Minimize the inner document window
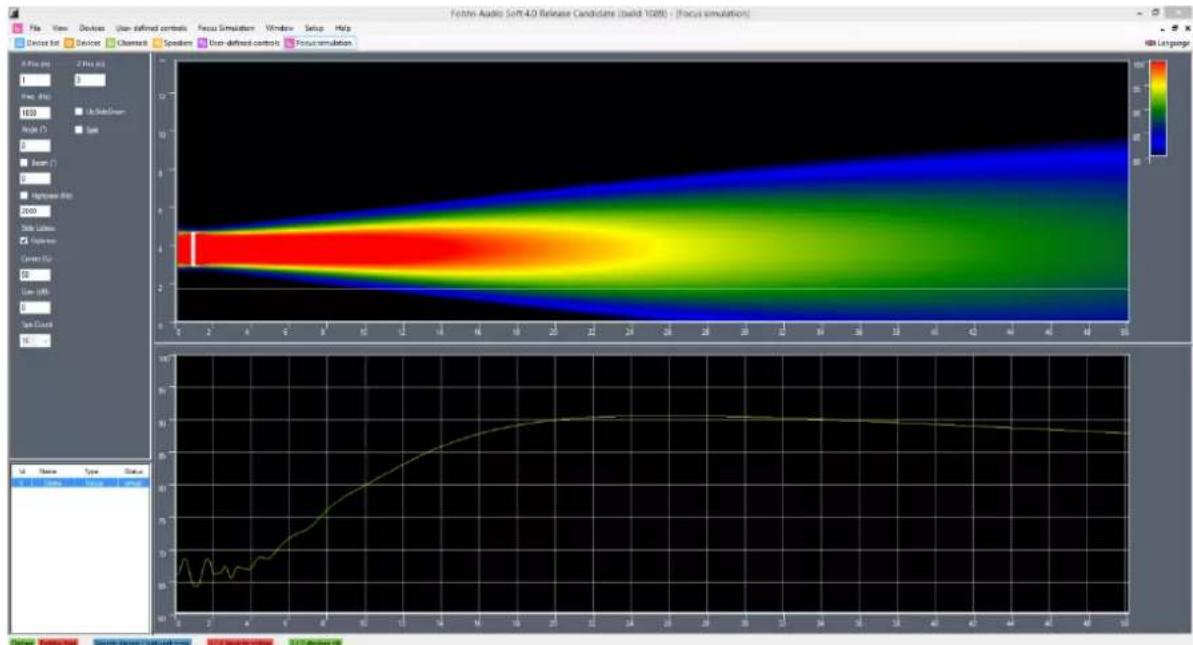The height and width of the screenshot is (645, 1193). [1163, 28]
